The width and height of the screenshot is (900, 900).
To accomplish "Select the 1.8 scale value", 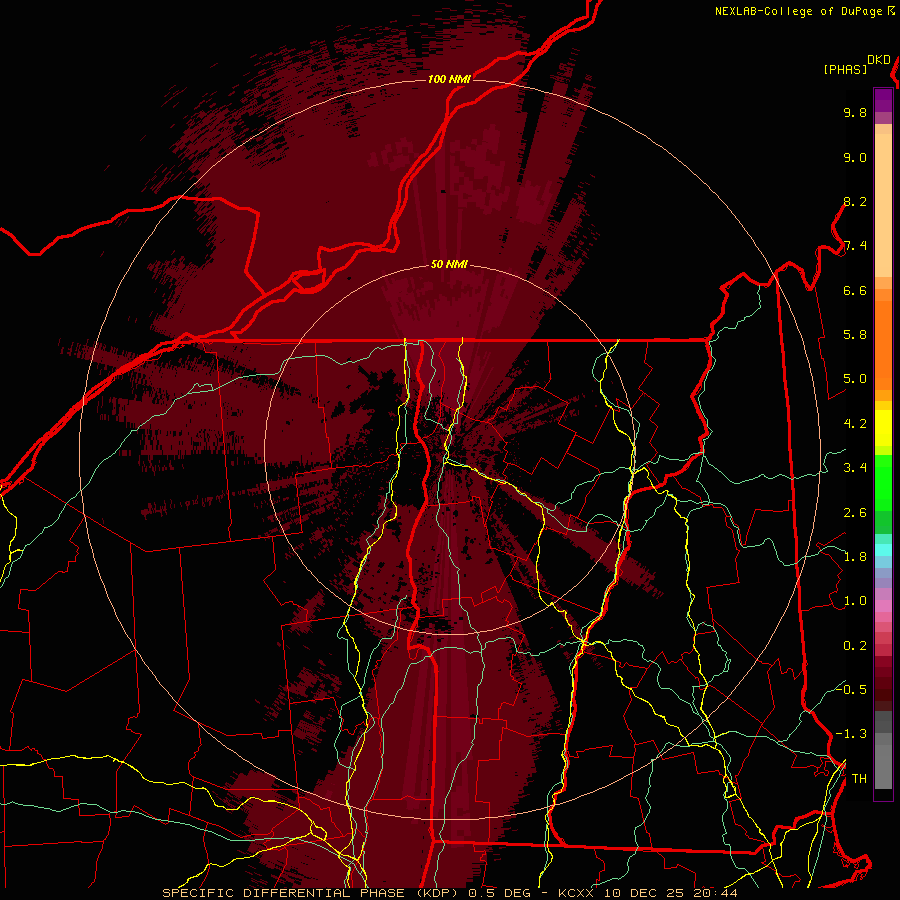I will coord(855,557).
